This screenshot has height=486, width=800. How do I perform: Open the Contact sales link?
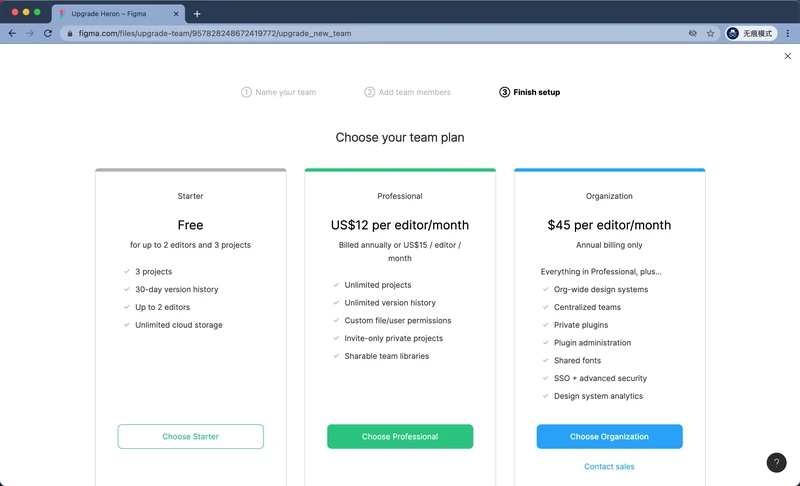[609, 467]
